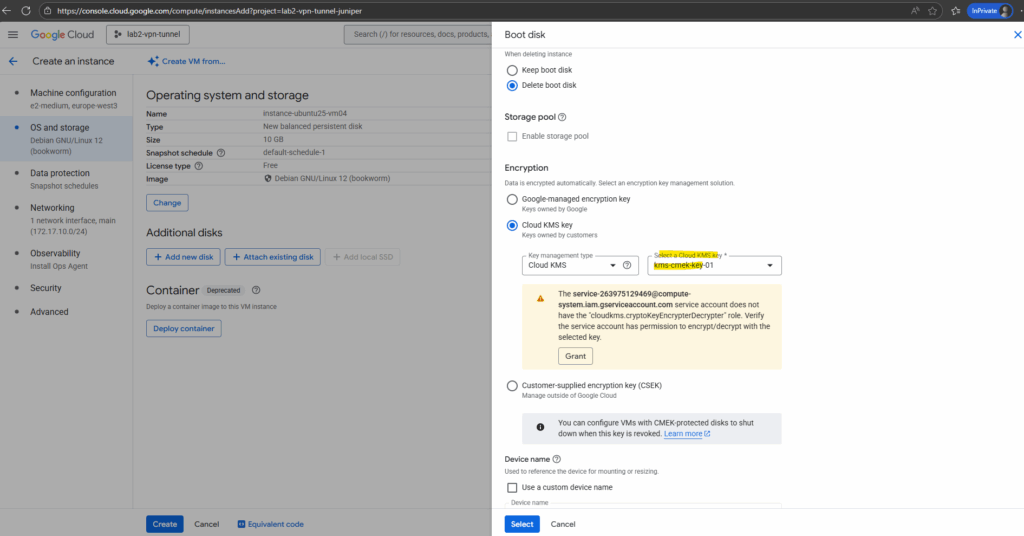Open Device name help icon
The height and width of the screenshot is (536, 1024).
(x=556, y=459)
